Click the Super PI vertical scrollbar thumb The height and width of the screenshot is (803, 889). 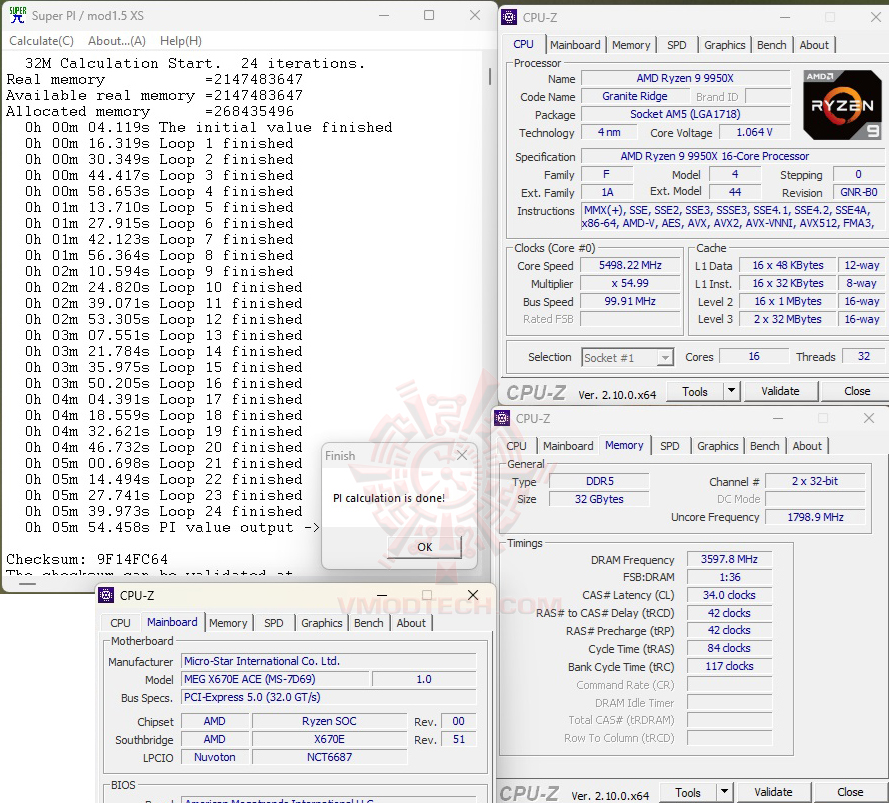pyautogui.click(x=490, y=75)
